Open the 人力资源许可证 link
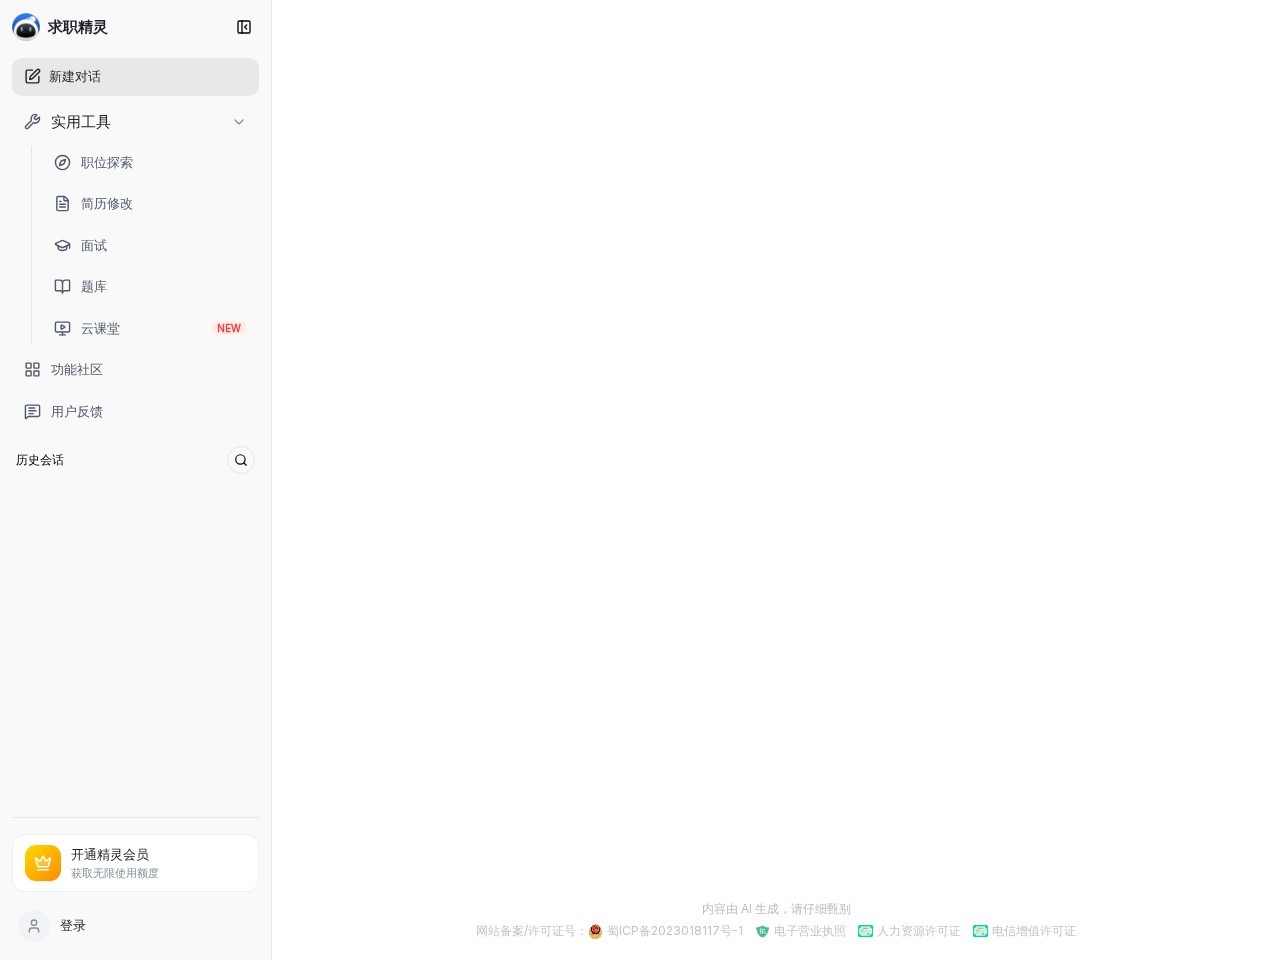 click(x=919, y=931)
